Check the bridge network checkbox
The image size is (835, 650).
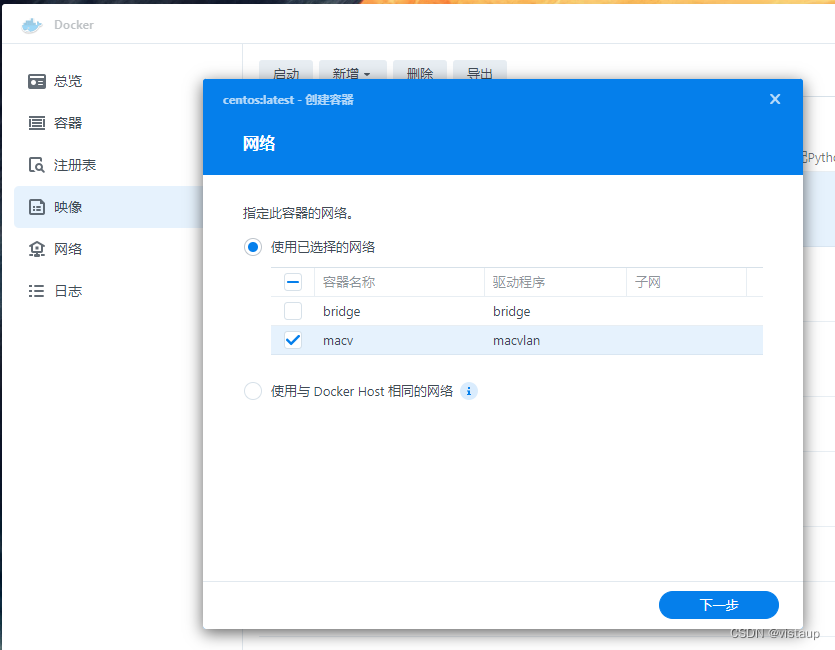[x=293, y=311]
